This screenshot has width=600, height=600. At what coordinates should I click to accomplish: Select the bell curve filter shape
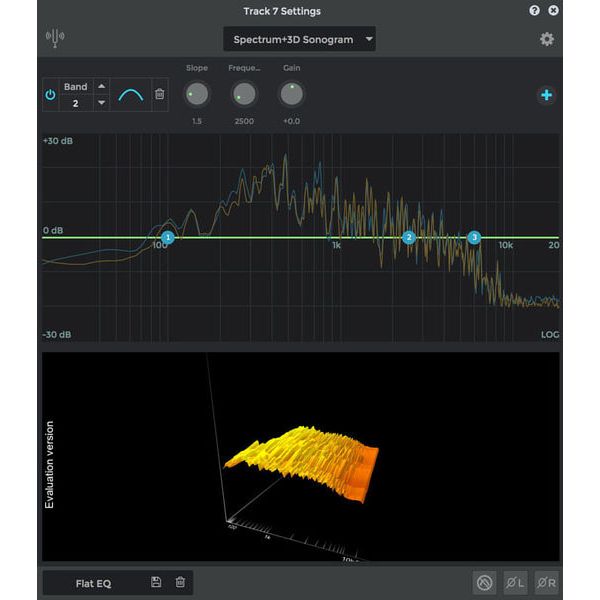tap(131, 95)
